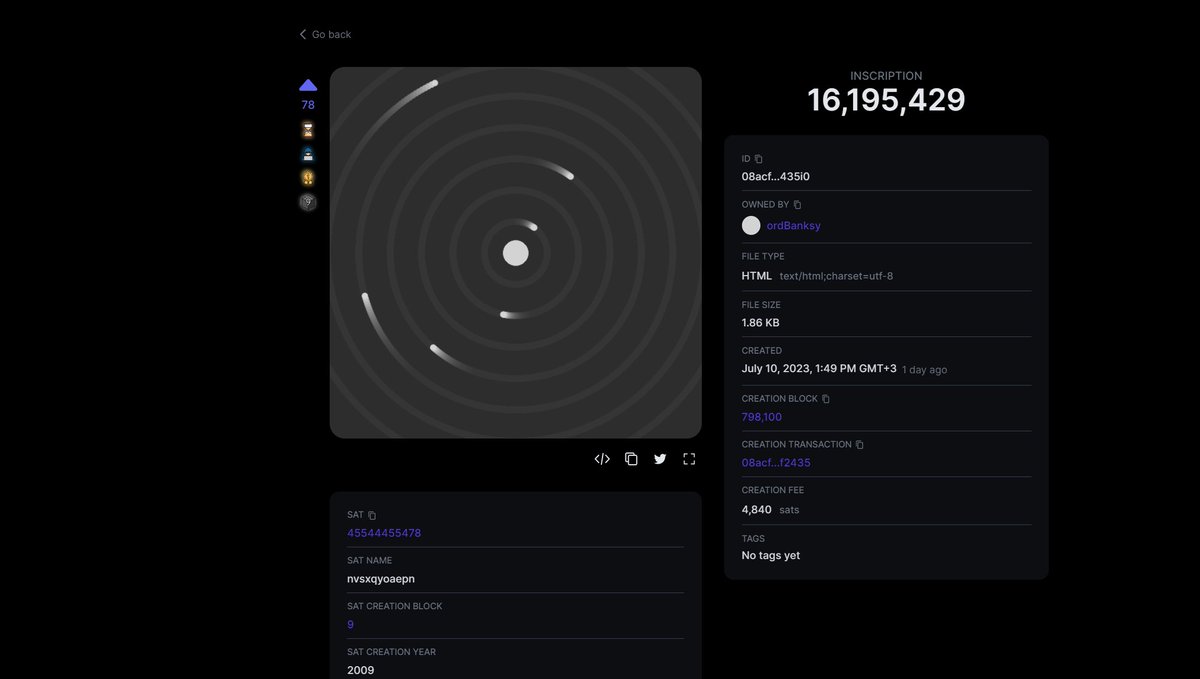Click the sat name nvsxqyoaepn

click(381, 579)
